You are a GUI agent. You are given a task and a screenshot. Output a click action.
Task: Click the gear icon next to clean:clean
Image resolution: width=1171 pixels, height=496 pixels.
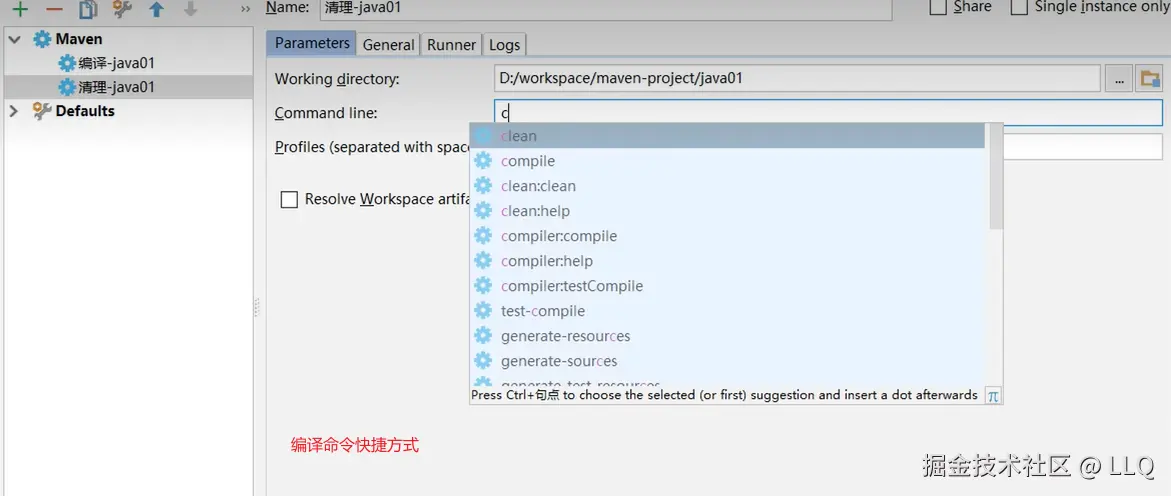(483, 186)
